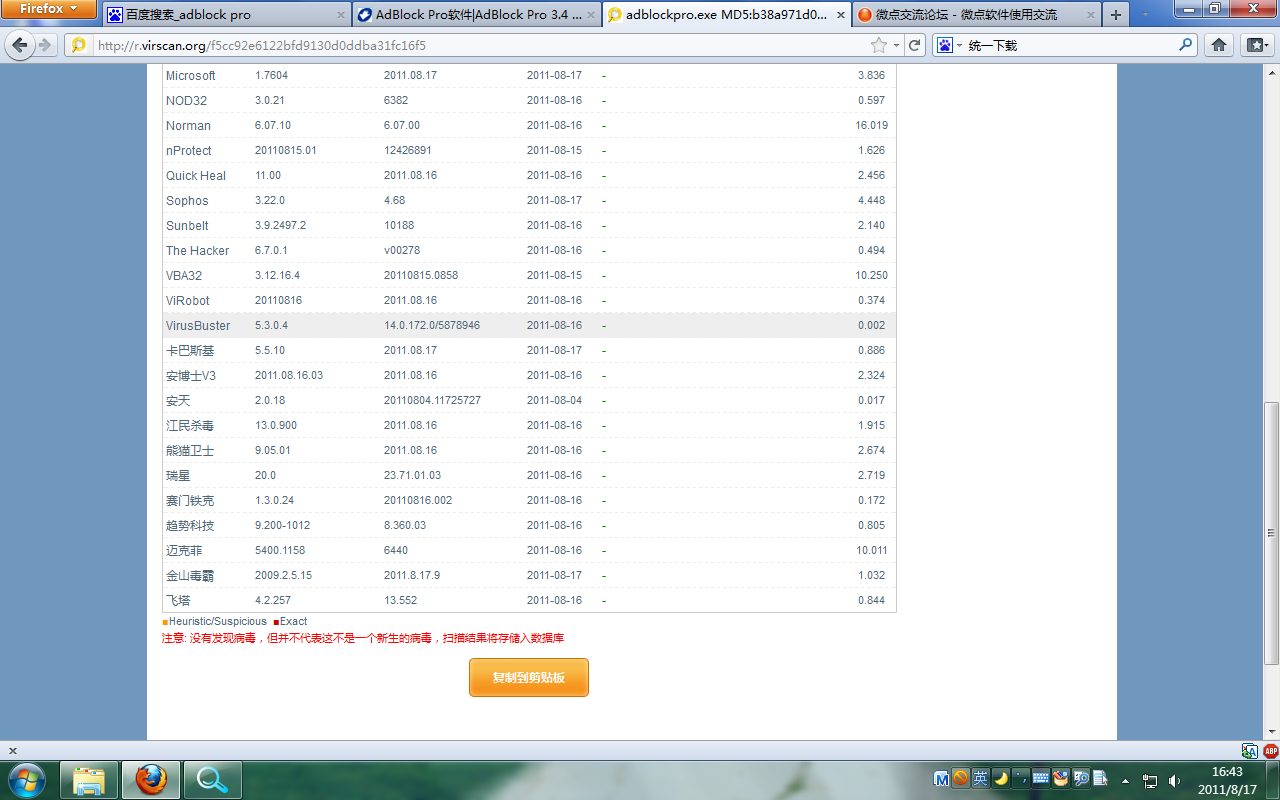Click the IME toolbox icon
1280x800 pixels.
tap(1060, 778)
